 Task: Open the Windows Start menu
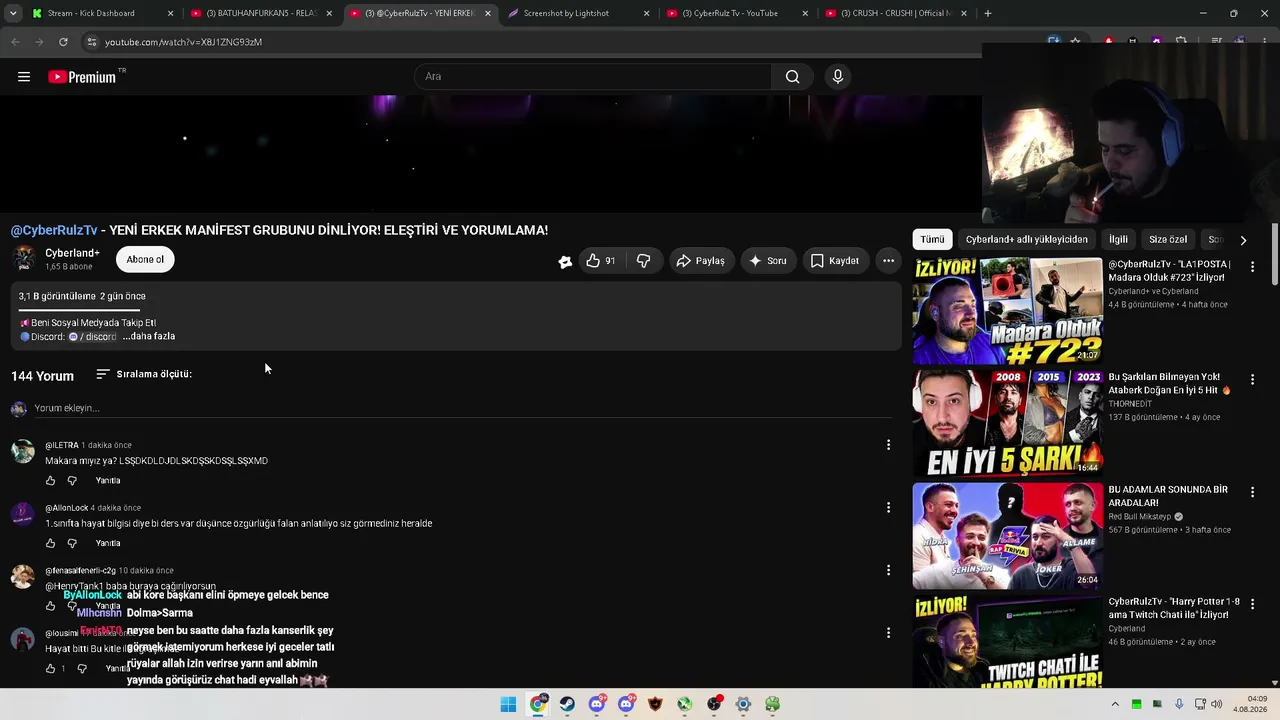[x=508, y=704]
